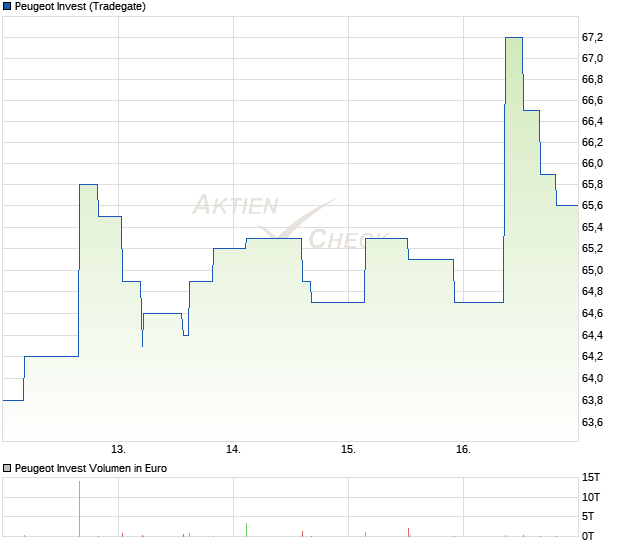Image resolution: width=620 pixels, height=546 pixels.
Task: Click the 66,2 price axis label
Action: 592,142
